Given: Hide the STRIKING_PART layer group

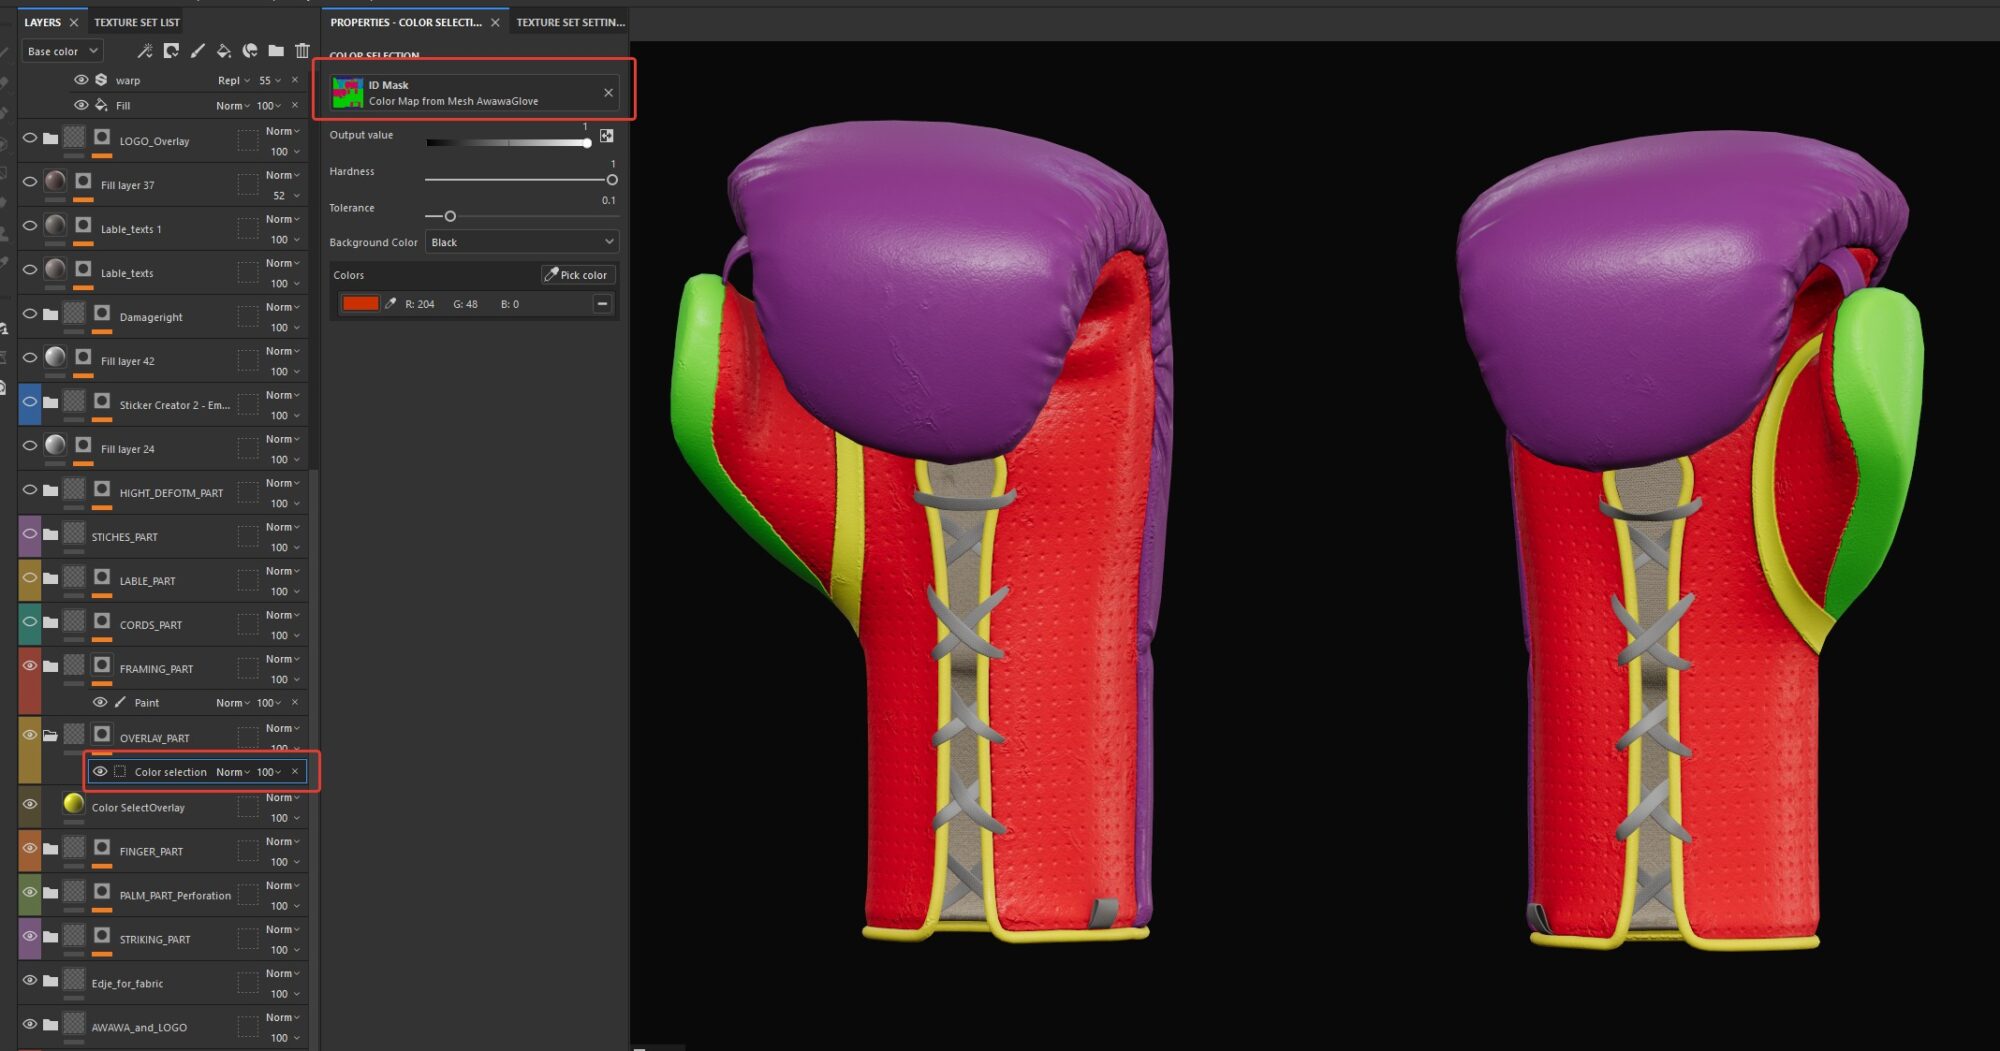Looking at the screenshot, I should coord(30,936).
